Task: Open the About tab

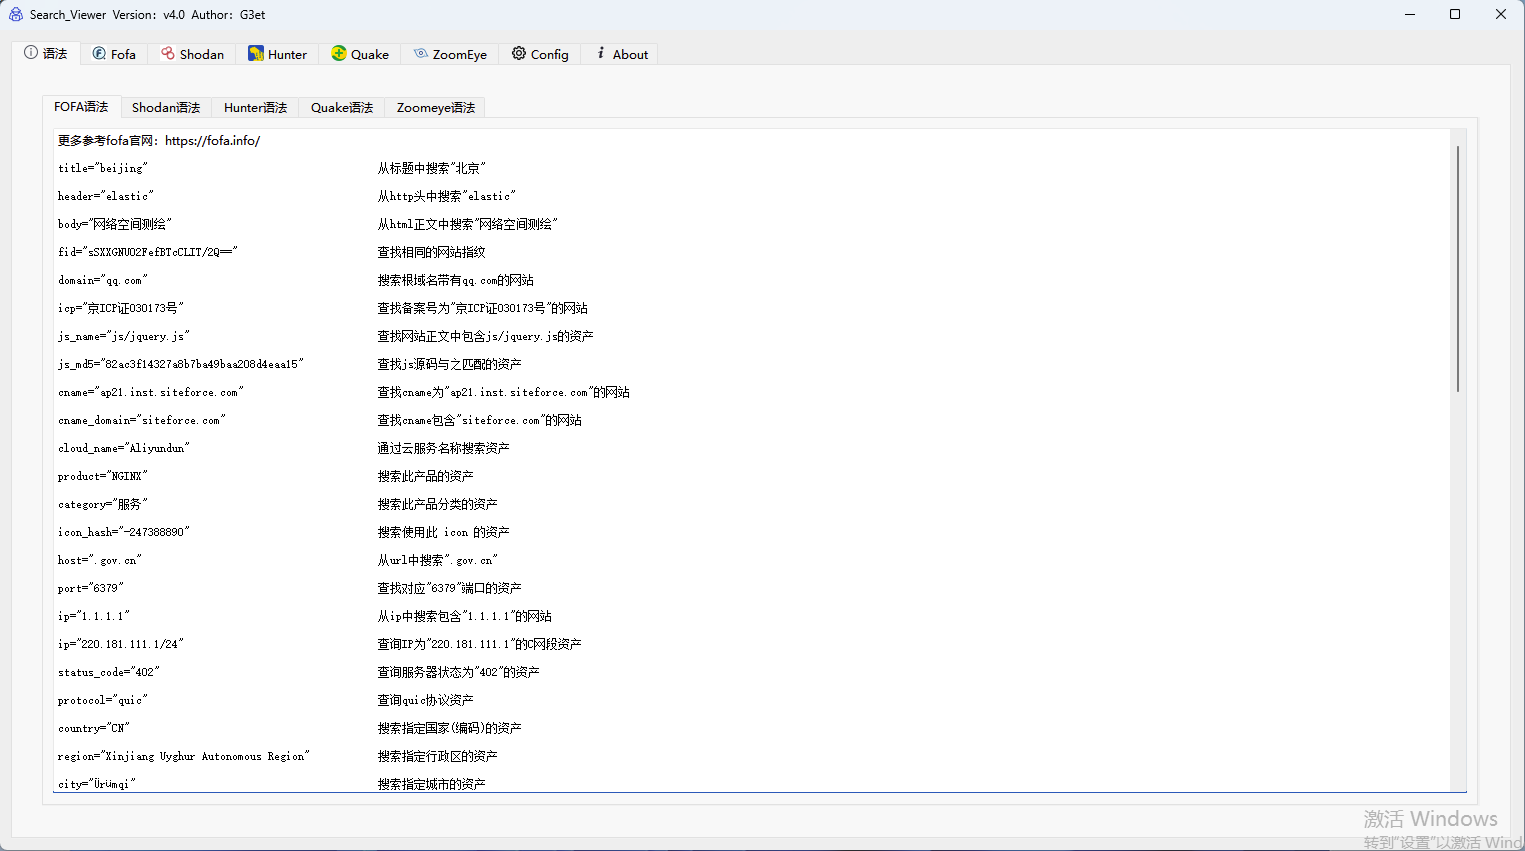Action: [x=620, y=54]
